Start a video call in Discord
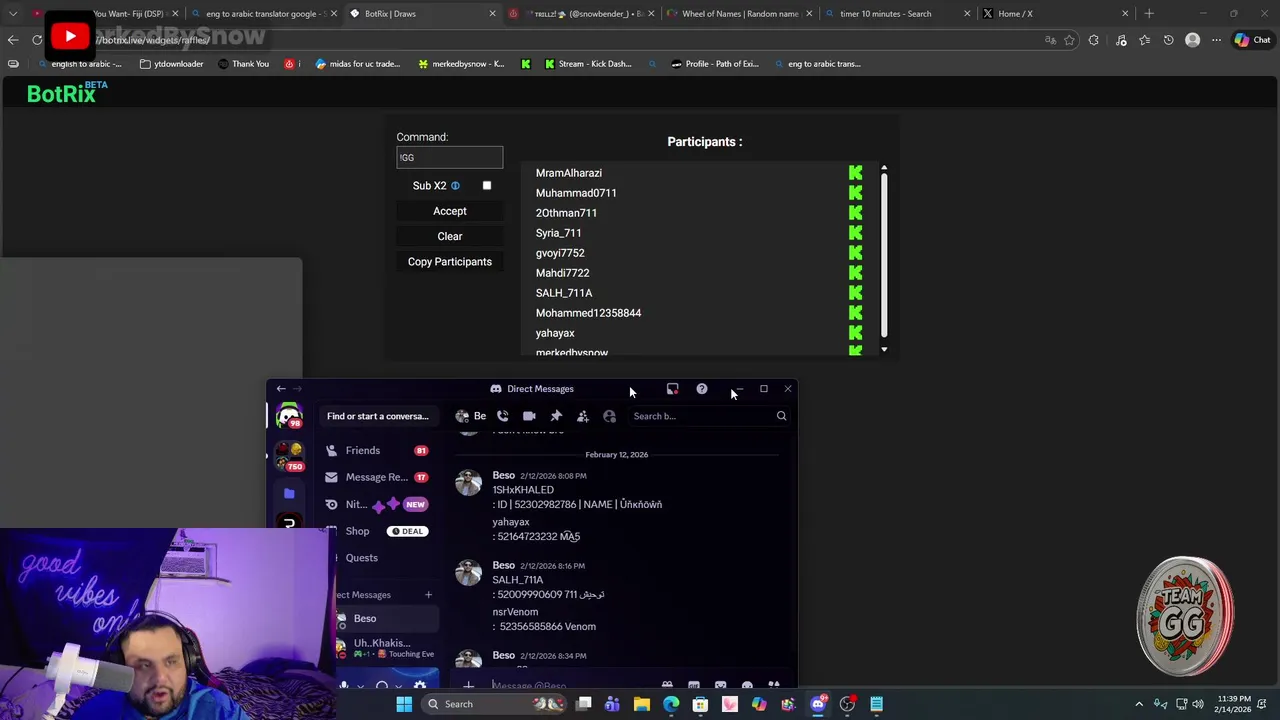Image resolution: width=1280 pixels, height=720 pixels. click(529, 416)
